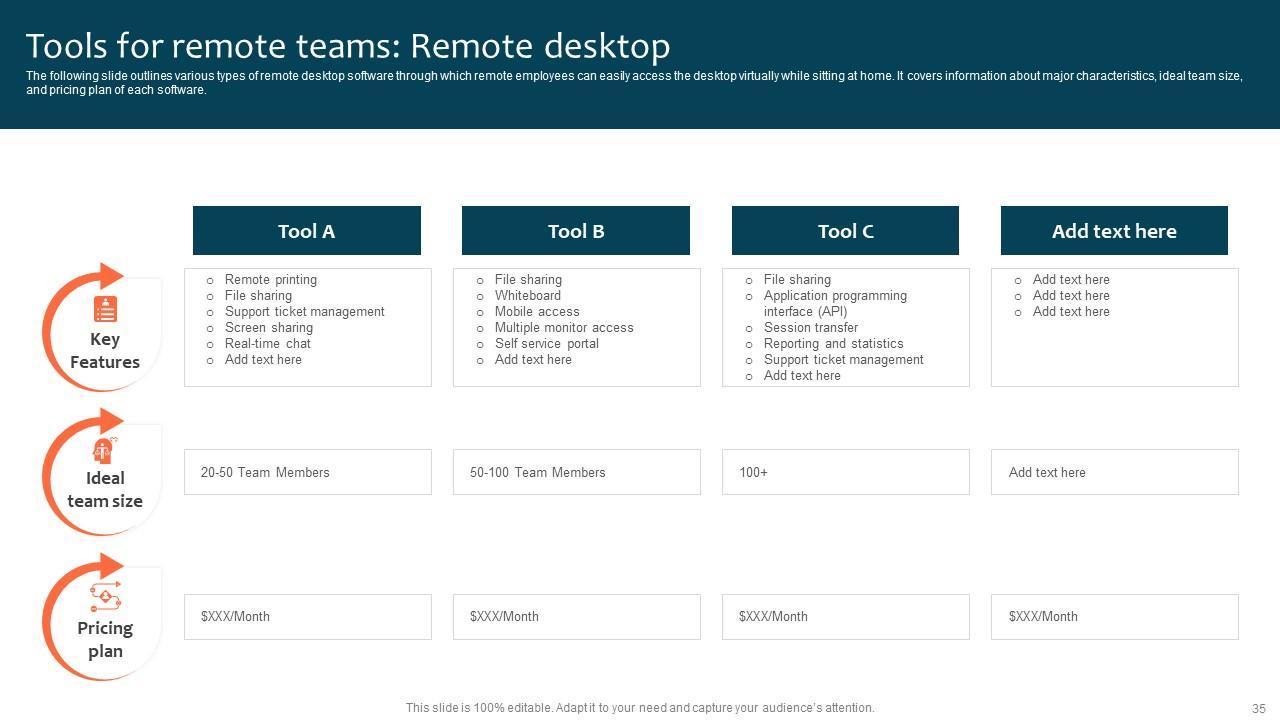Select the orange arrow circle around Key Features
The width and height of the screenshot is (1280, 720).
[x=100, y=326]
